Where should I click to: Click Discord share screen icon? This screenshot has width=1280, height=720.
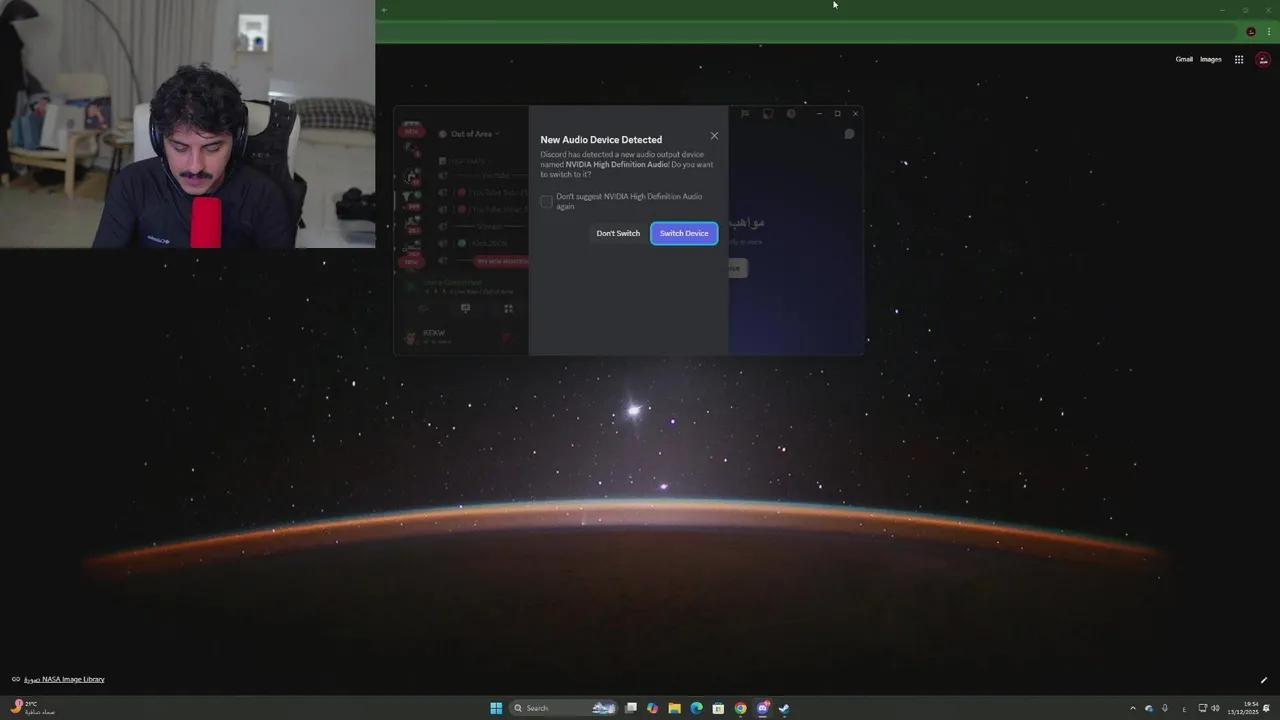[465, 309]
